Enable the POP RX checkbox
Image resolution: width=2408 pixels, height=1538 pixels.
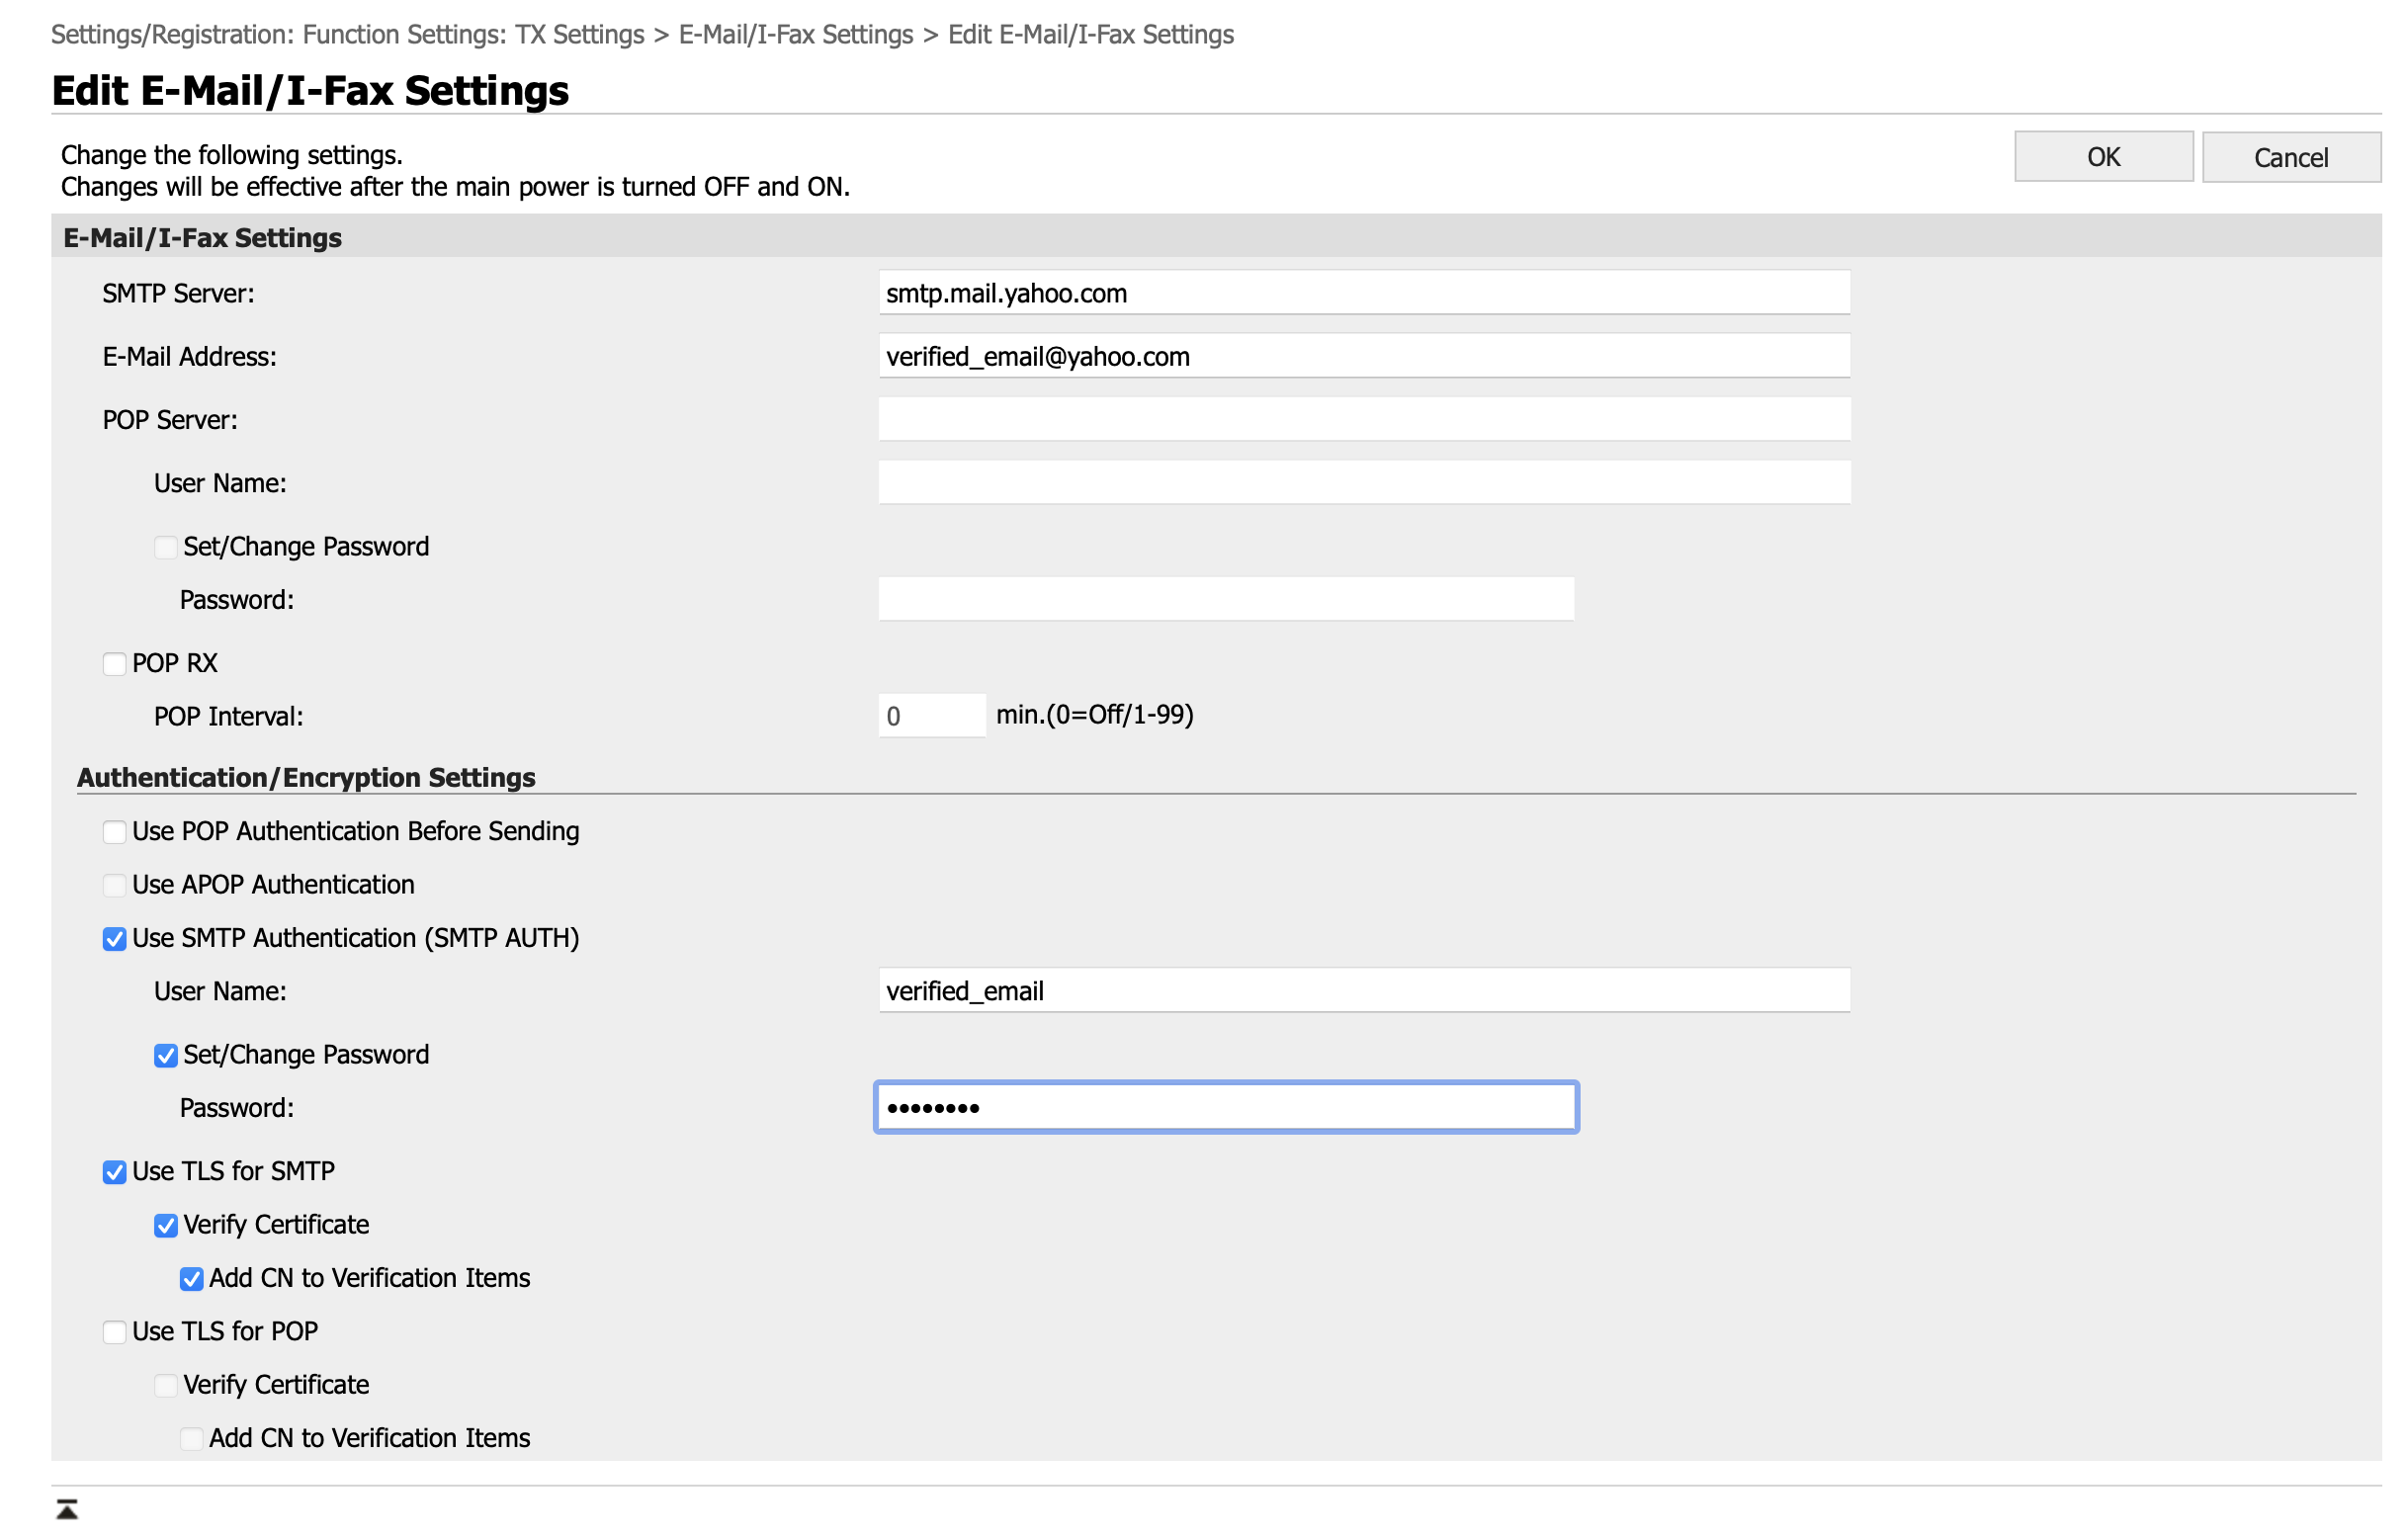click(114, 664)
